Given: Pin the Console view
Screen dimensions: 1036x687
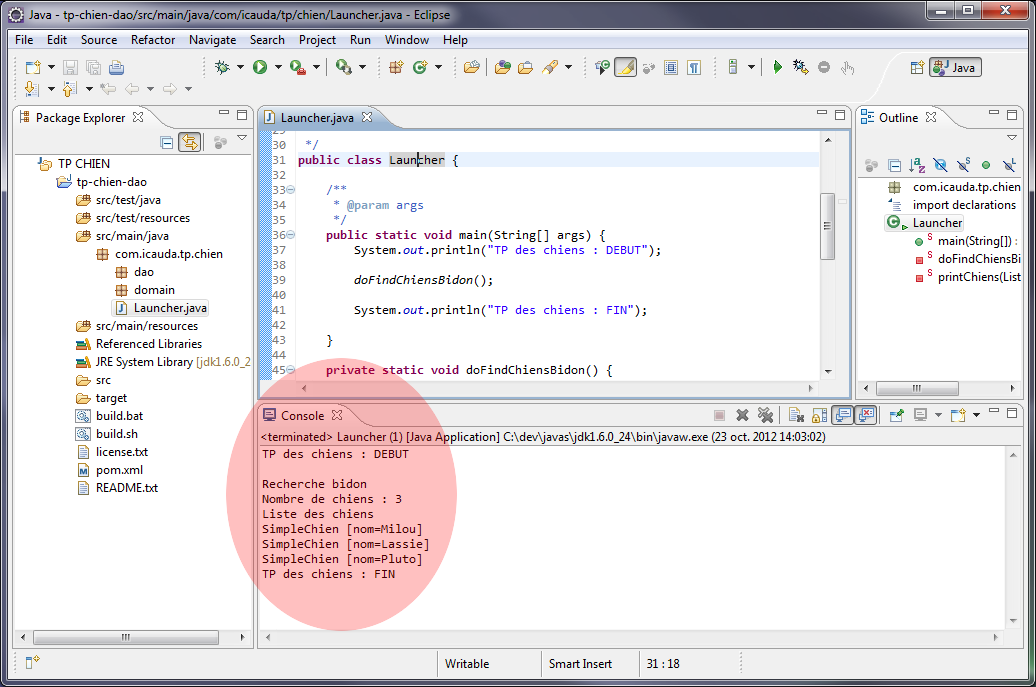Looking at the screenshot, I should (897, 415).
